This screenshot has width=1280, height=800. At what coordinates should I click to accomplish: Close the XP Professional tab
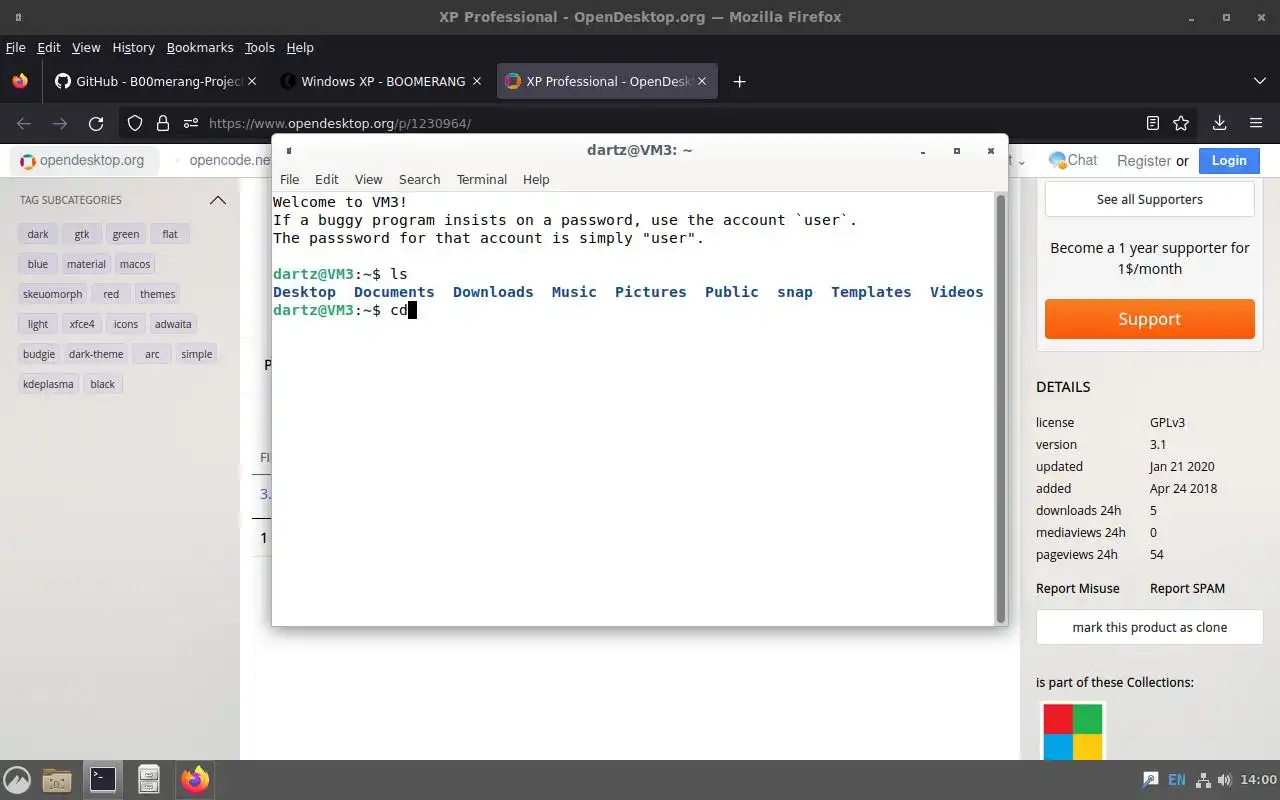click(x=703, y=81)
